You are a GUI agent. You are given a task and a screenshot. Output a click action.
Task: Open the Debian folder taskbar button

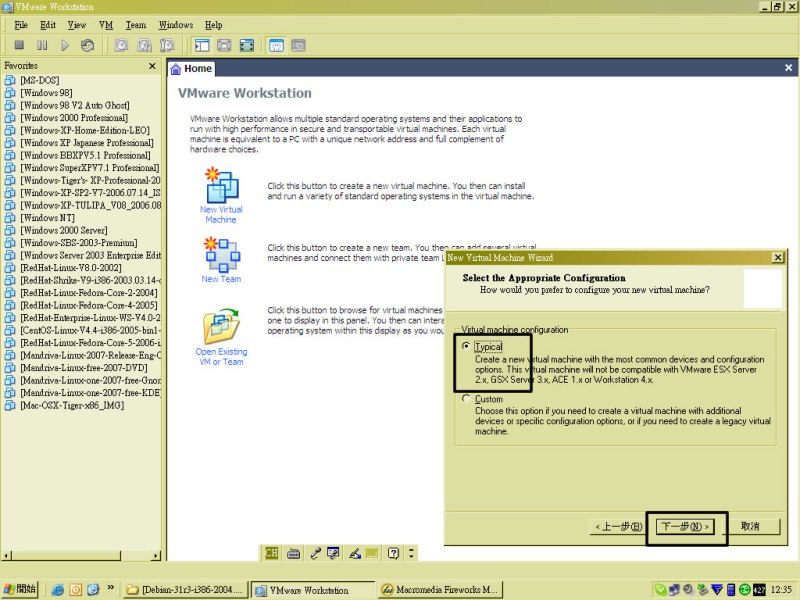coord(185,590)
